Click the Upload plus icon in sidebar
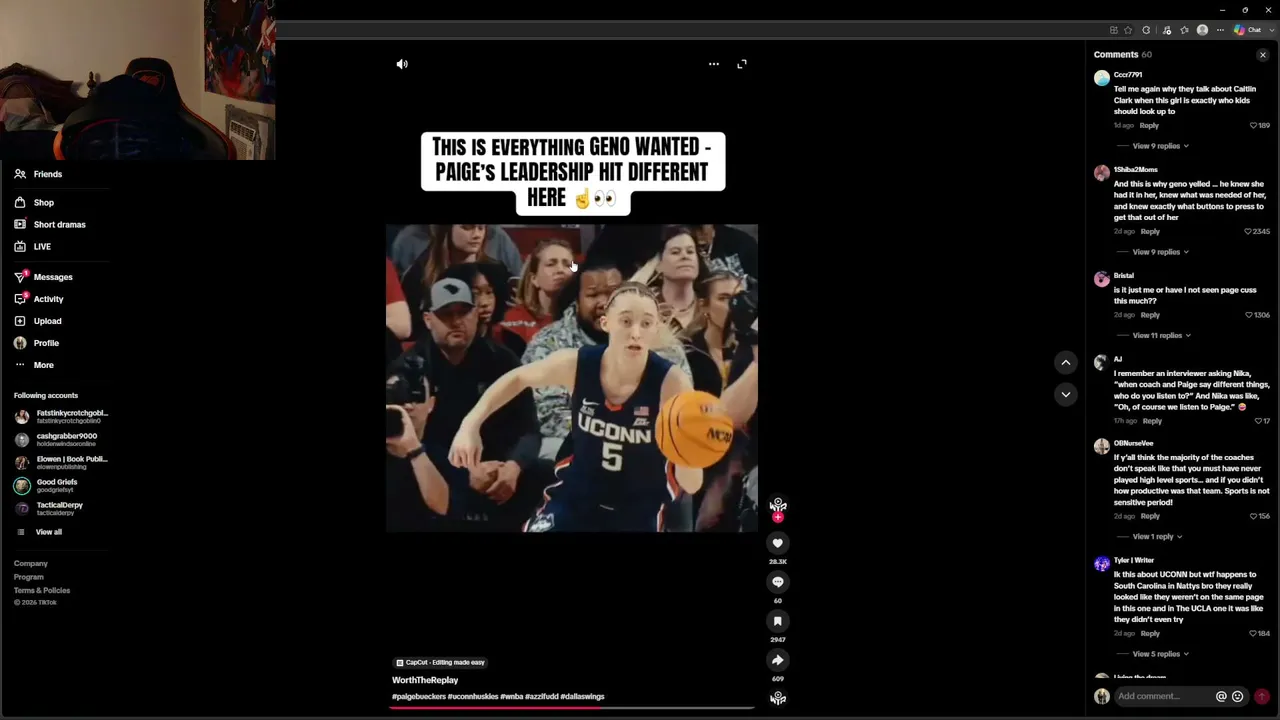The width and height of the screenshot is (1280, 720). 20,321
